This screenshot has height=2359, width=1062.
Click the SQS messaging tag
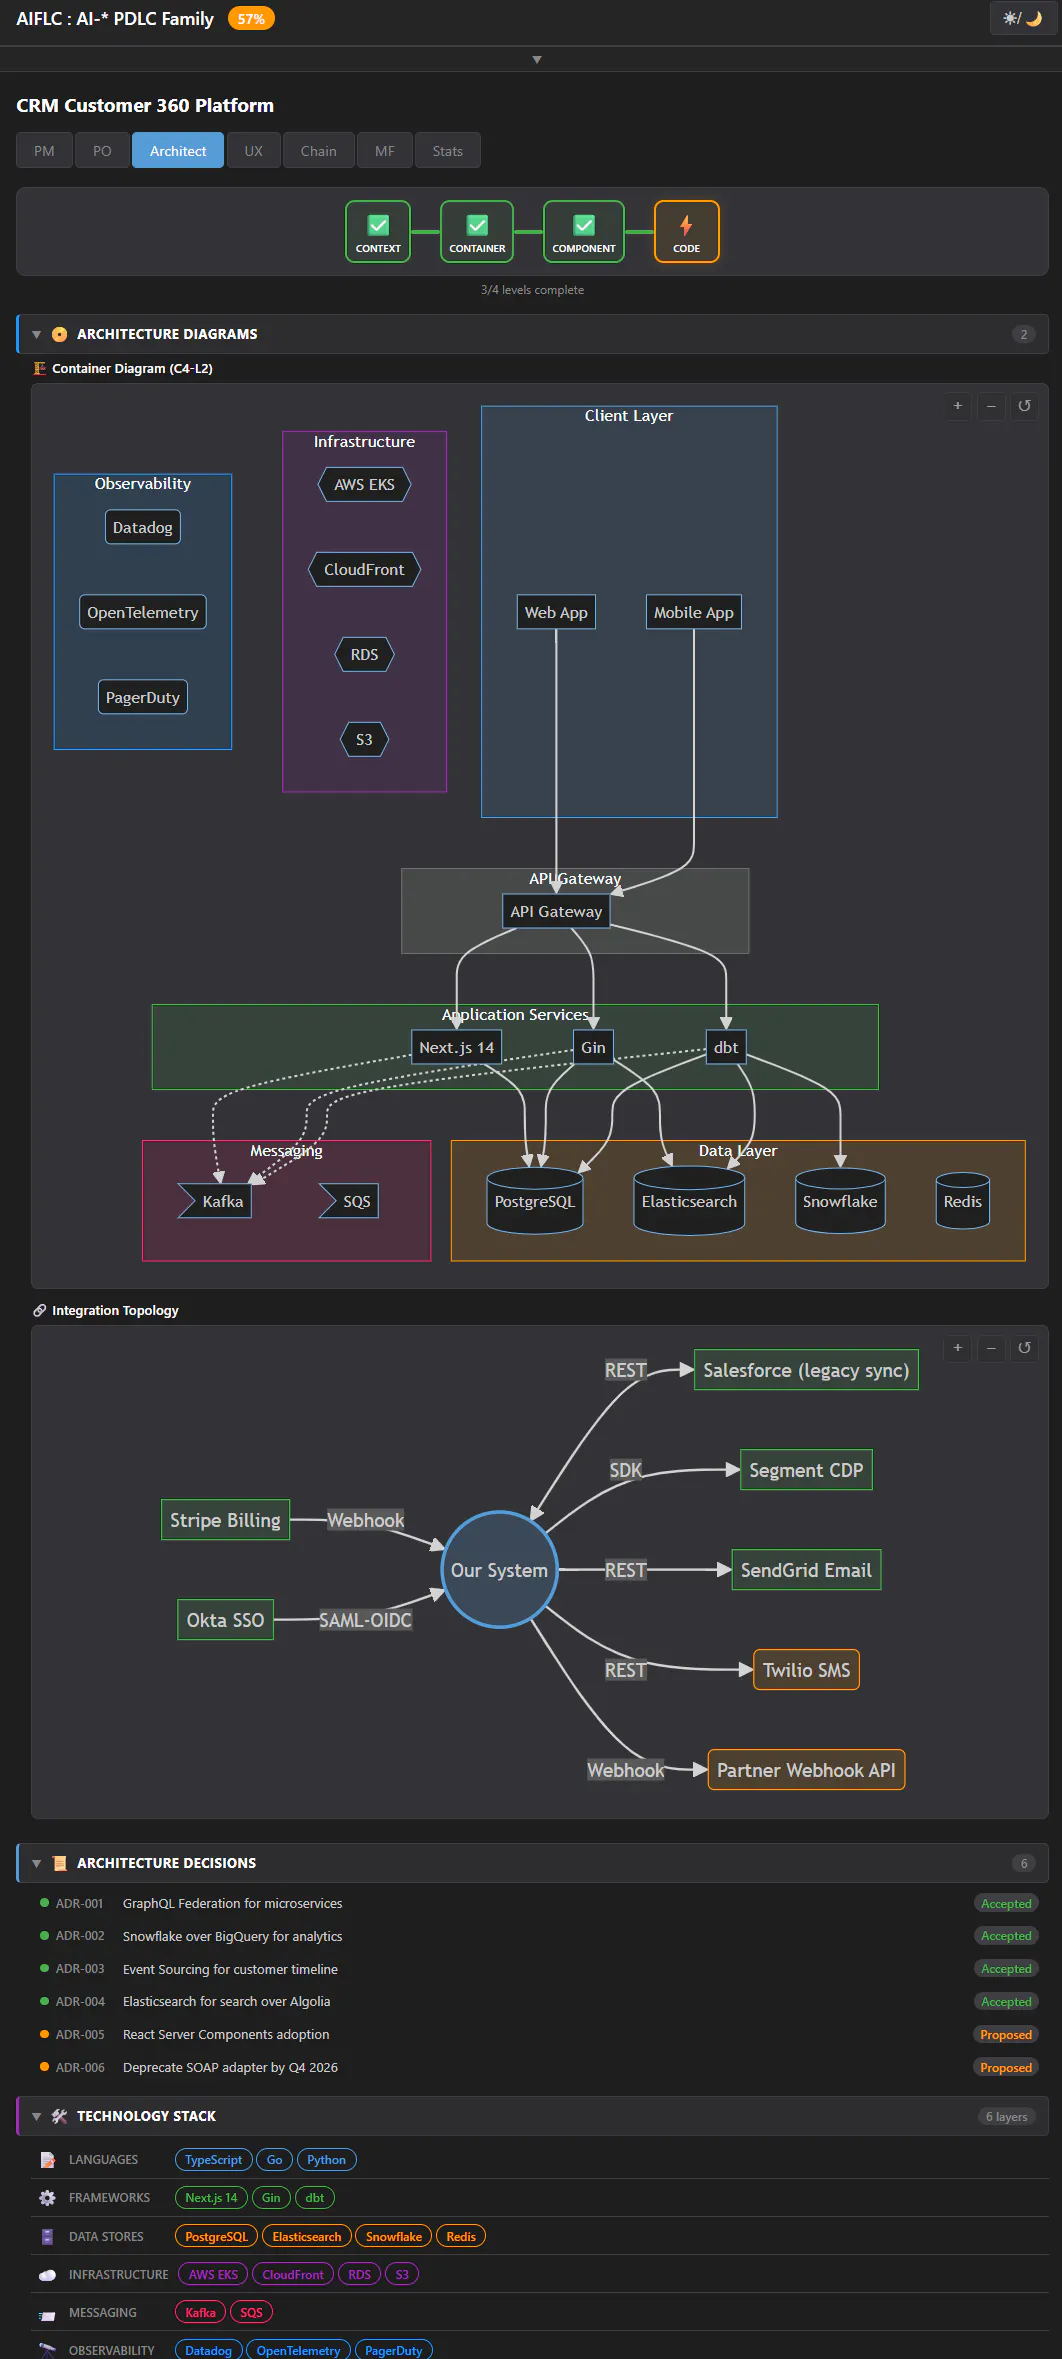(251, 2312)
